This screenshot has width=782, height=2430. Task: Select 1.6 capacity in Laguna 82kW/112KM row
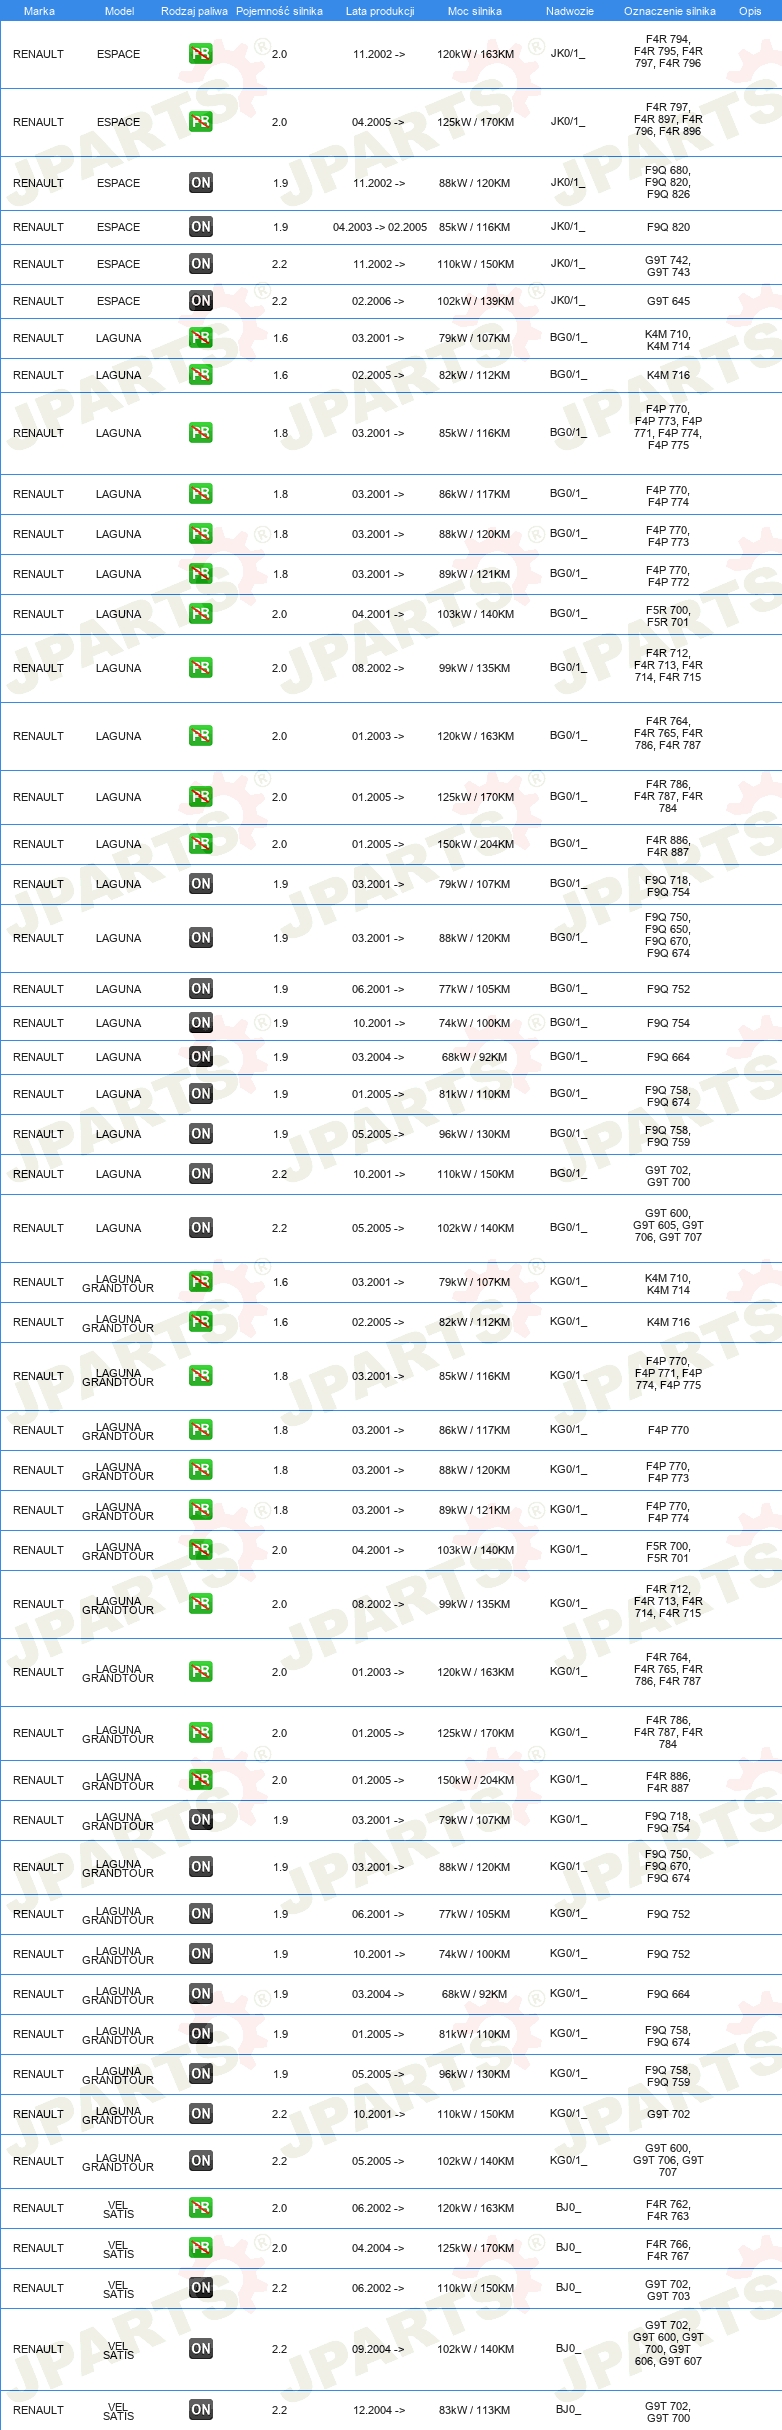coord(280,375)
